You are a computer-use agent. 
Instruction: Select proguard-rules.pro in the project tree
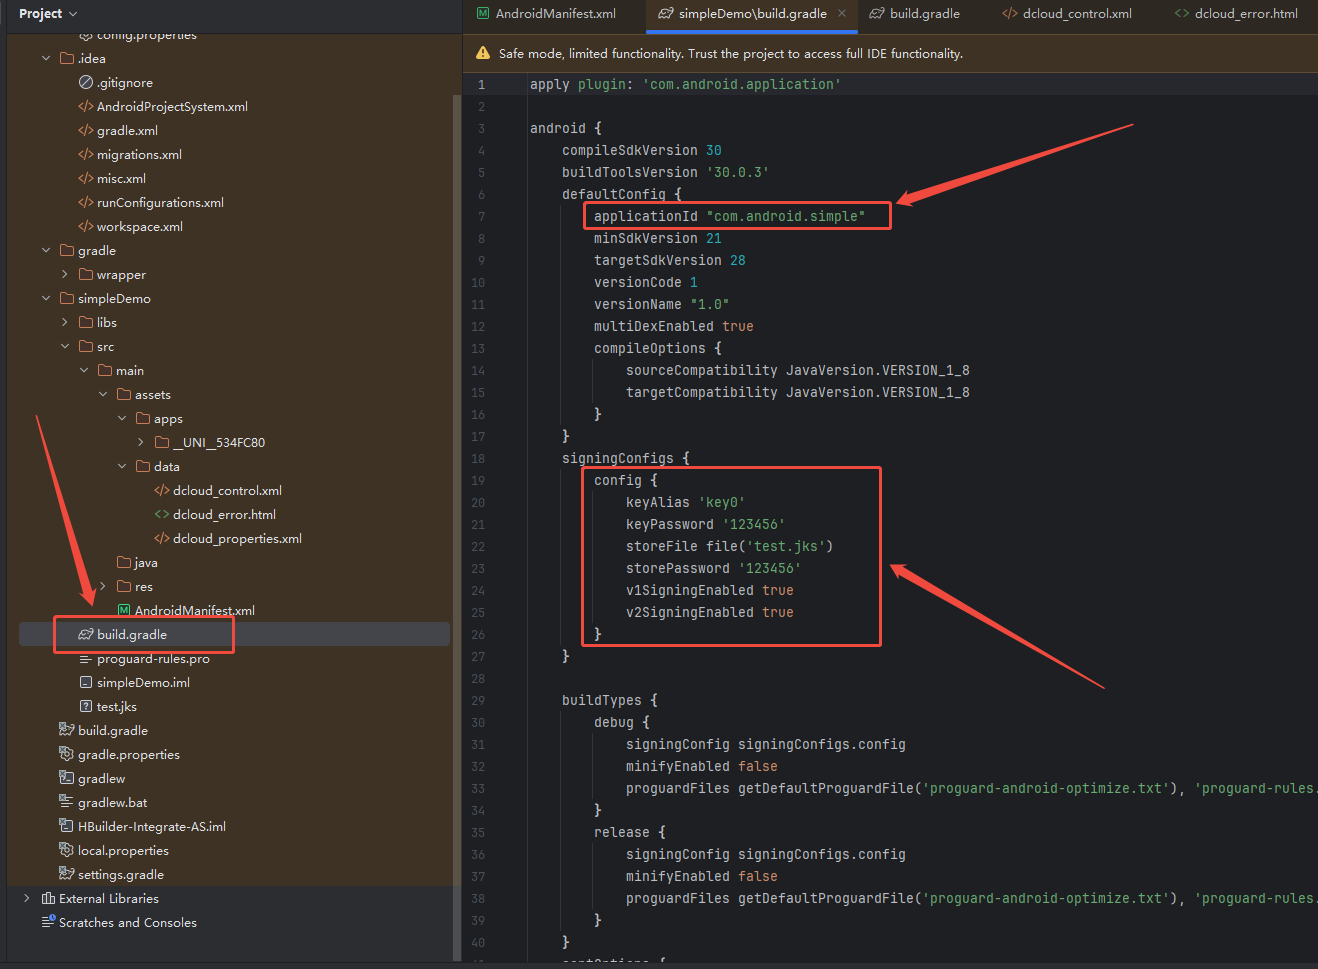click(x=153, y=659)
